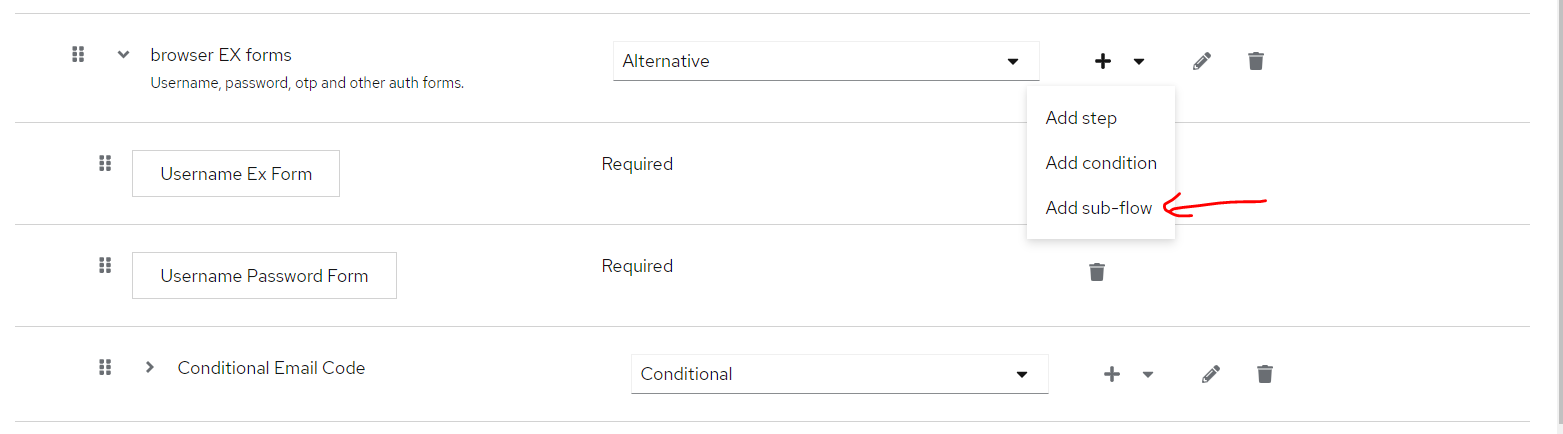Click the plus icon for Conditional Email Code
The height and width of the screenshot is (434, 1563).
[1111, 374]
